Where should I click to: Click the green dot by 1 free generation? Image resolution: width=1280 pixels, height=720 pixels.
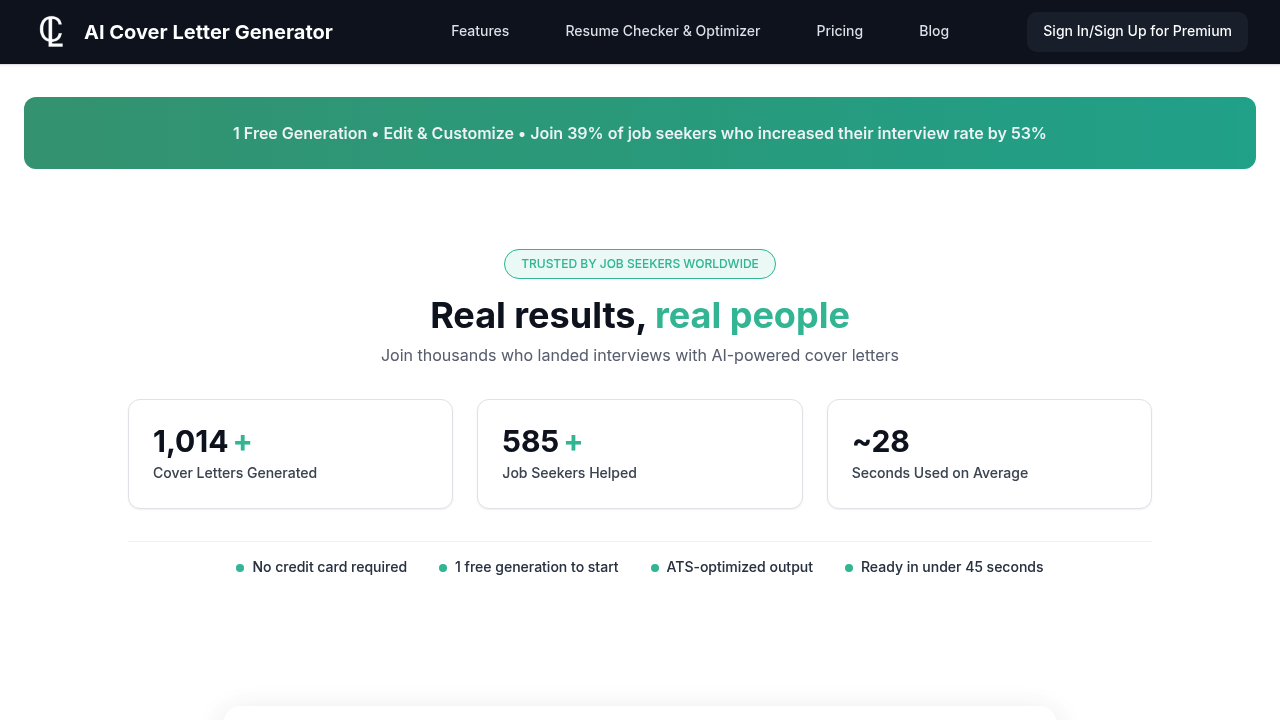tap(443, 567)
